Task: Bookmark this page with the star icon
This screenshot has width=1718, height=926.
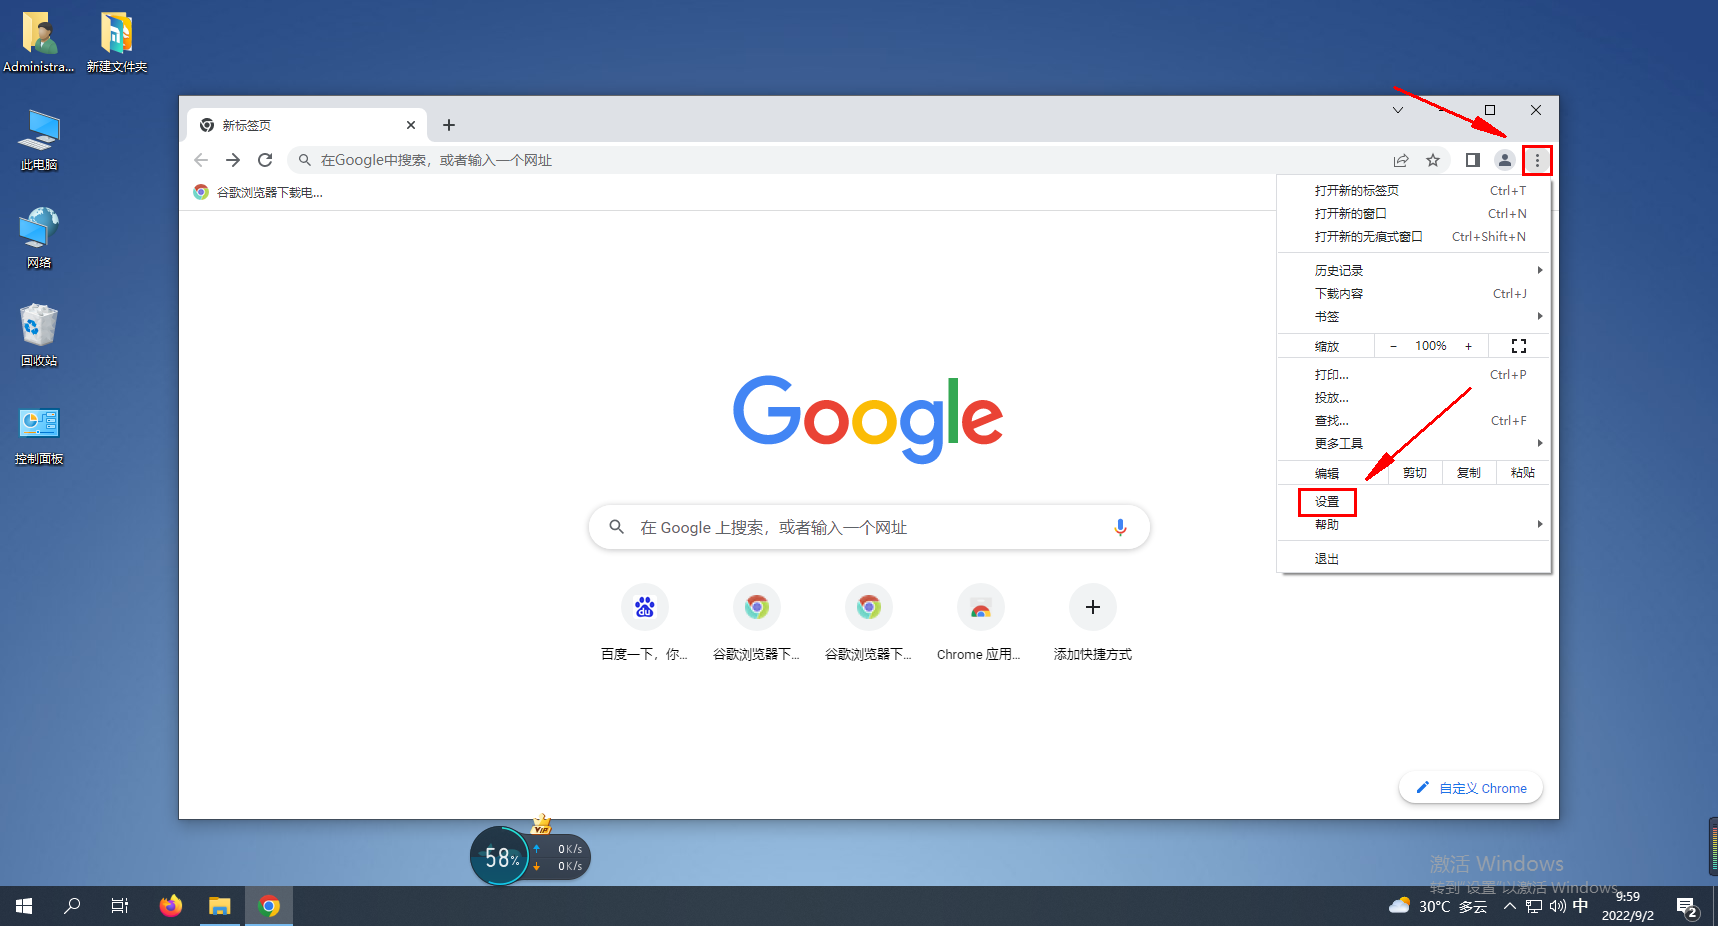Action: coord(1434,160)
